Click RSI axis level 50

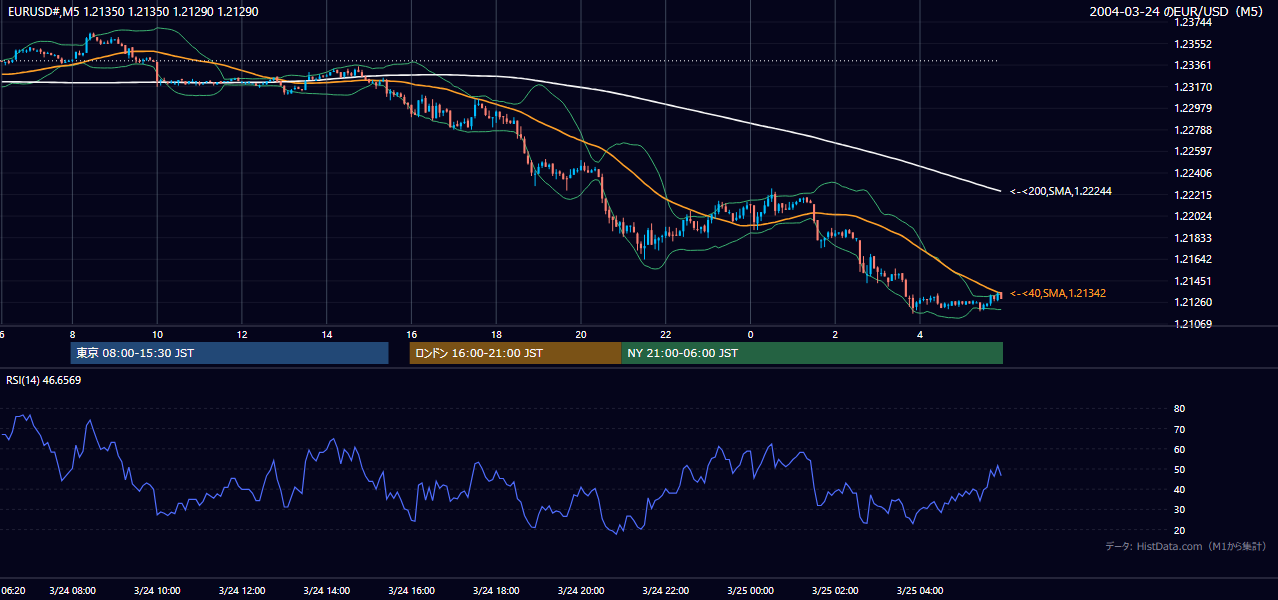click(1179, 469)
